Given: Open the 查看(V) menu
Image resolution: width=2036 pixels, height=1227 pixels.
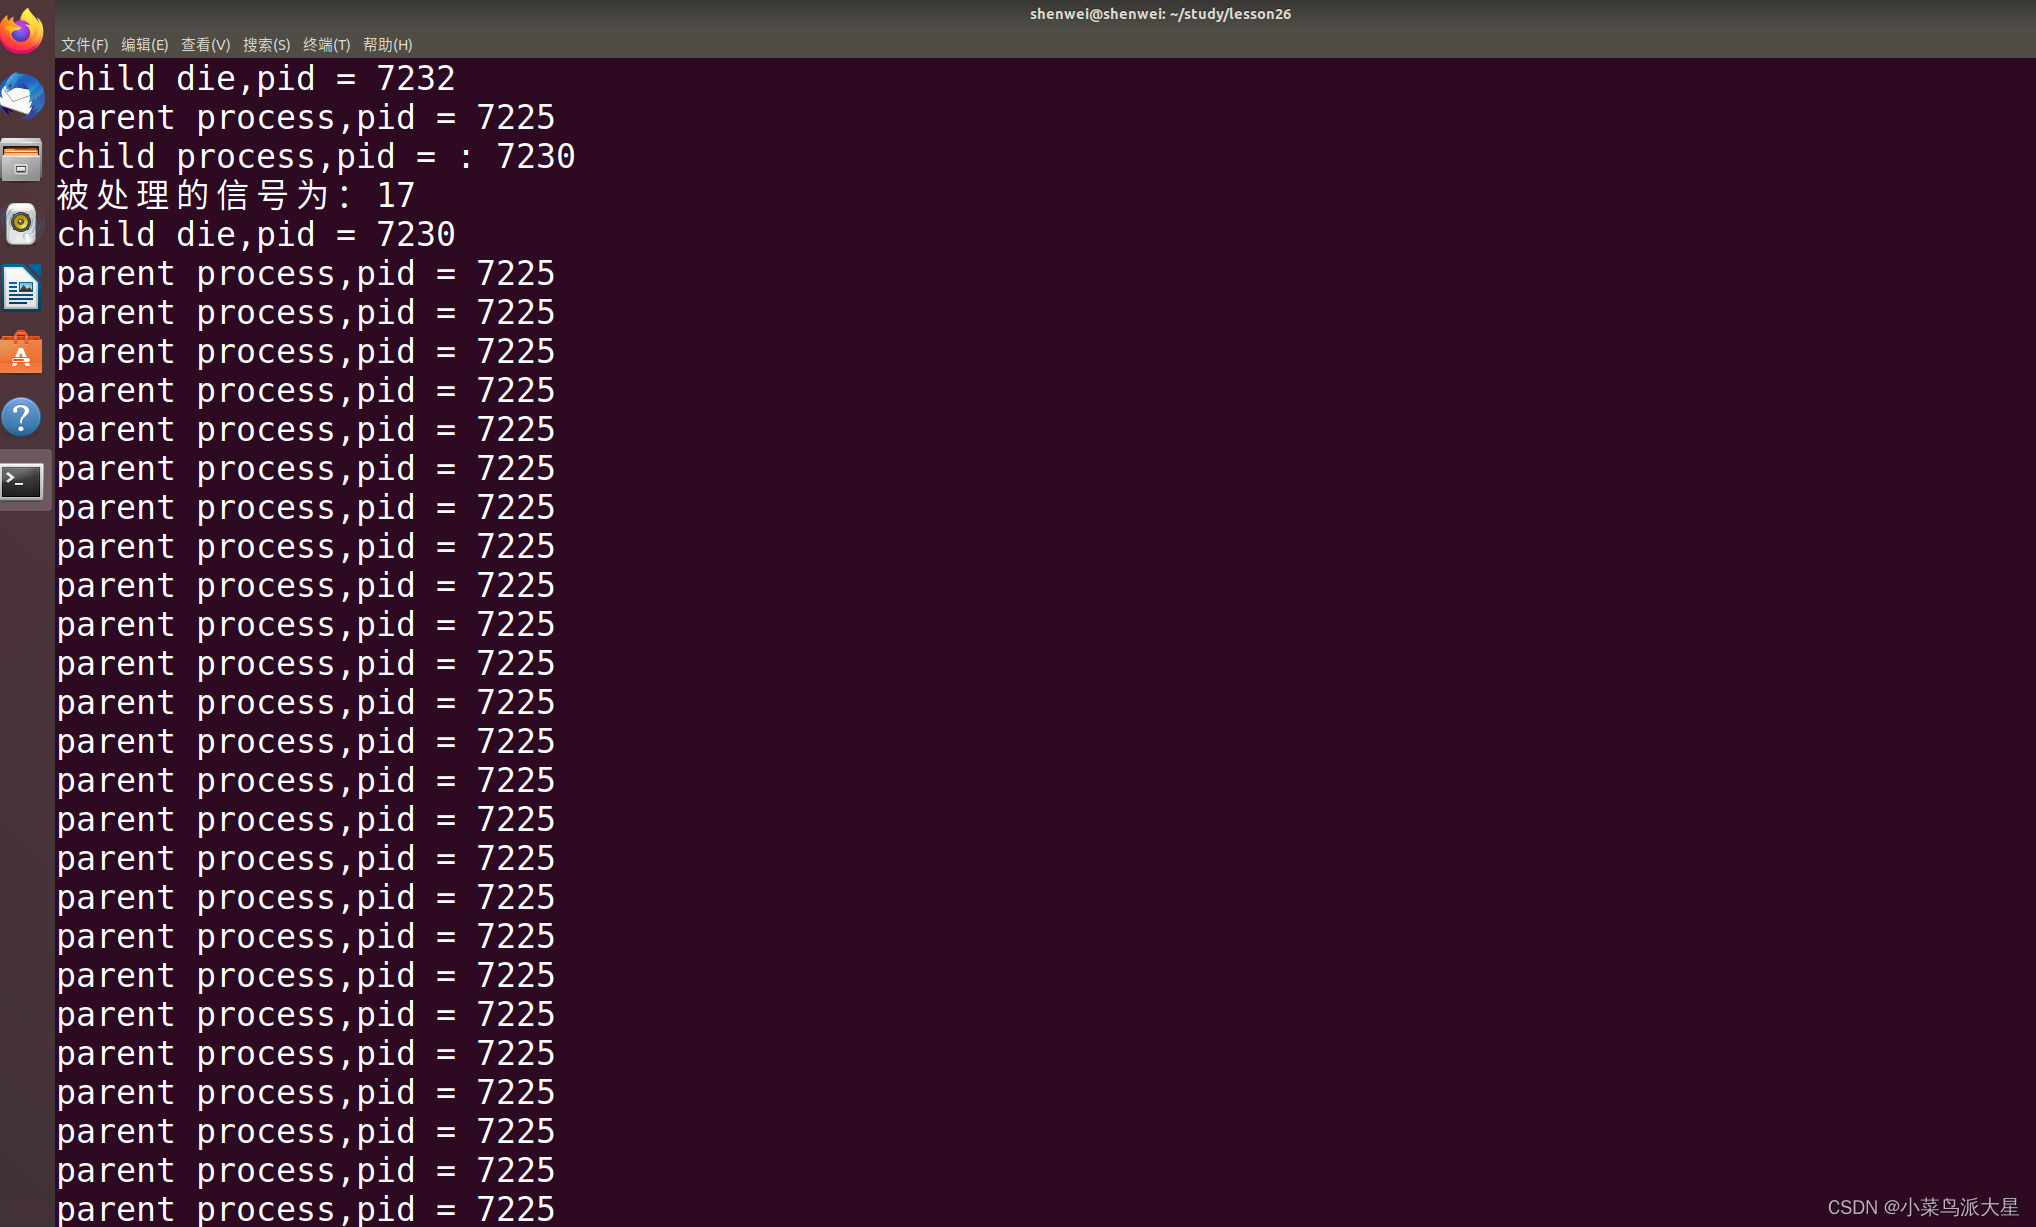Looking at the screenshot, I should pyautogui.click(x=205, y=44).
